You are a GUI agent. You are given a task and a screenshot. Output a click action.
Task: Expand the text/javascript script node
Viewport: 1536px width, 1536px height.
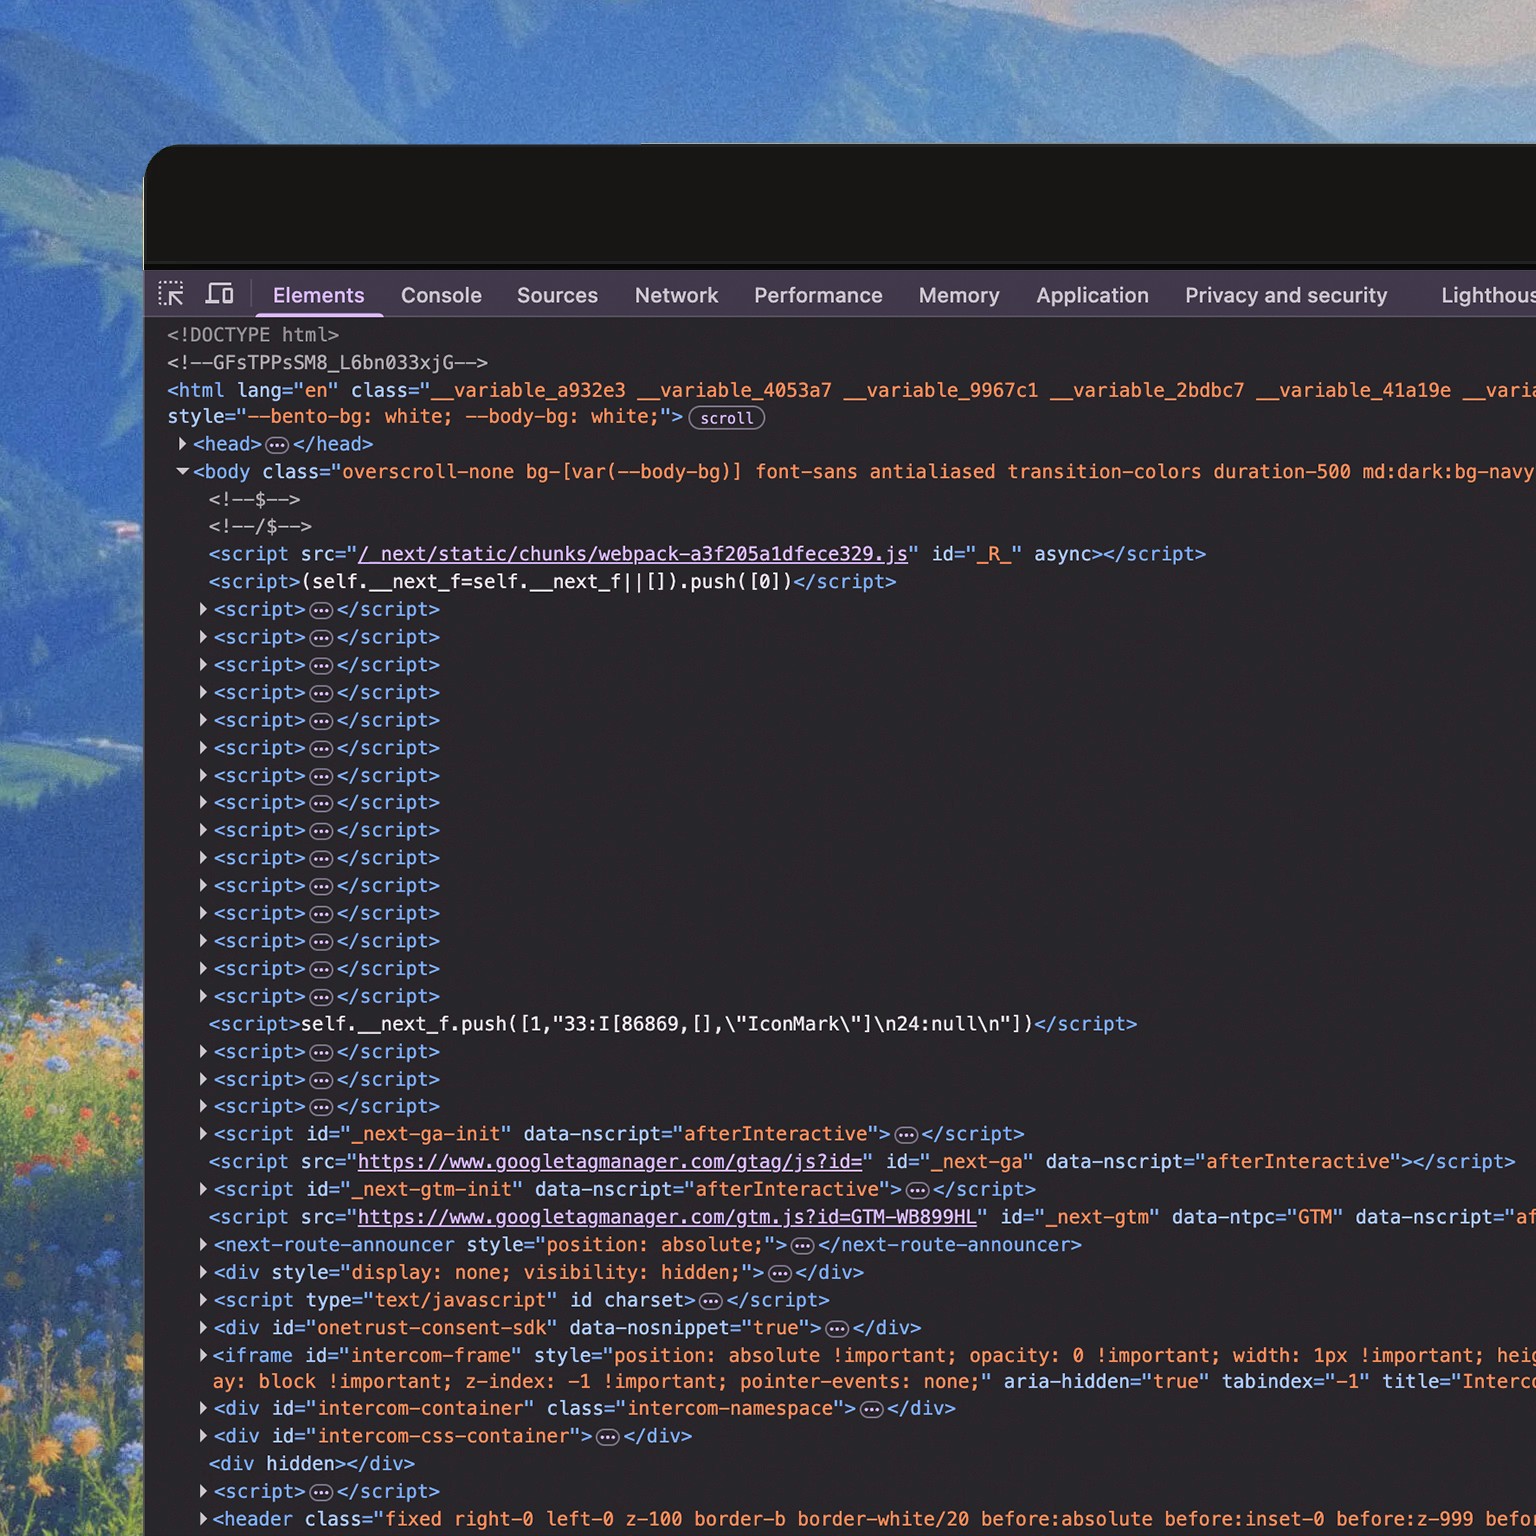point(203,1299)
